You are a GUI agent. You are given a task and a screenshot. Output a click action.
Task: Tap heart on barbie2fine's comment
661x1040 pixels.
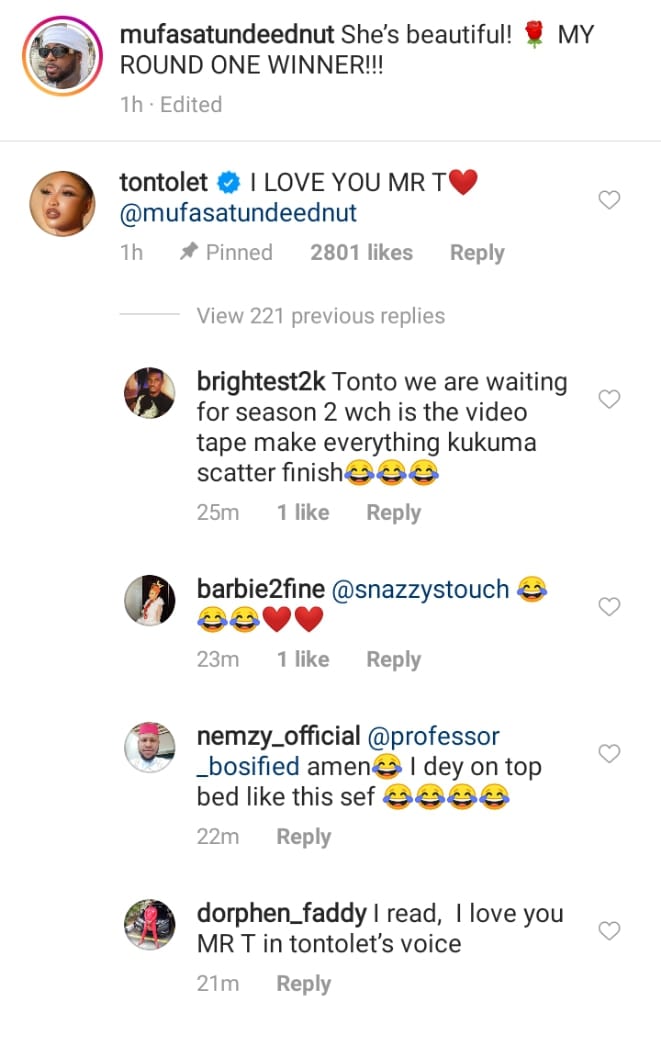(609, 606)
